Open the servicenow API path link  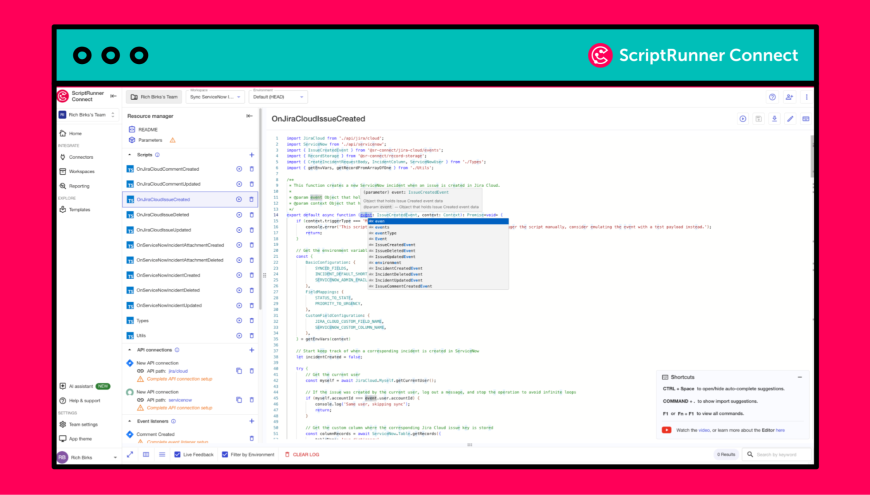[180, 400]
